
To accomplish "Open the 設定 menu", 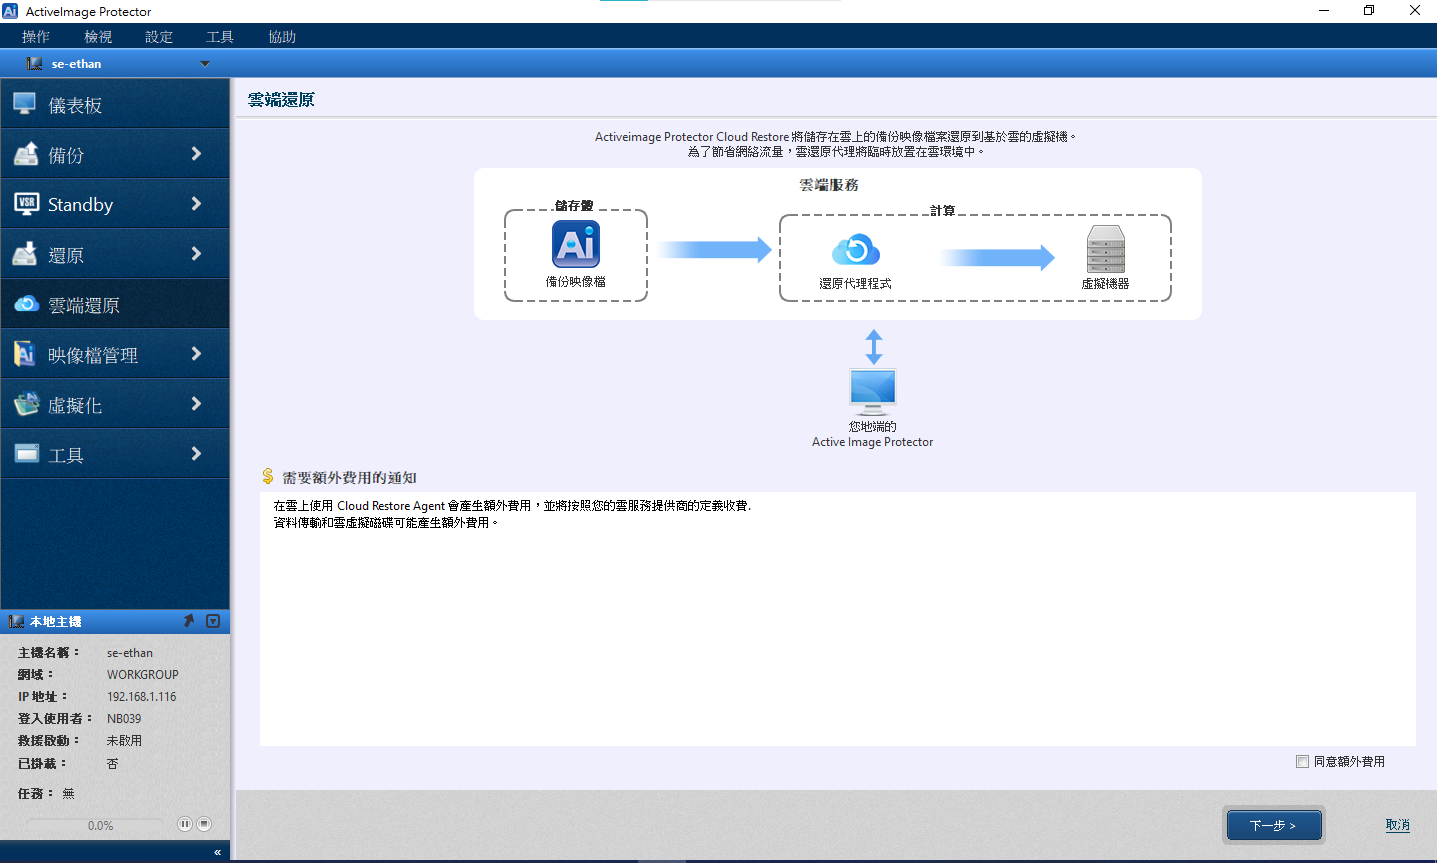I will (159, 37).
